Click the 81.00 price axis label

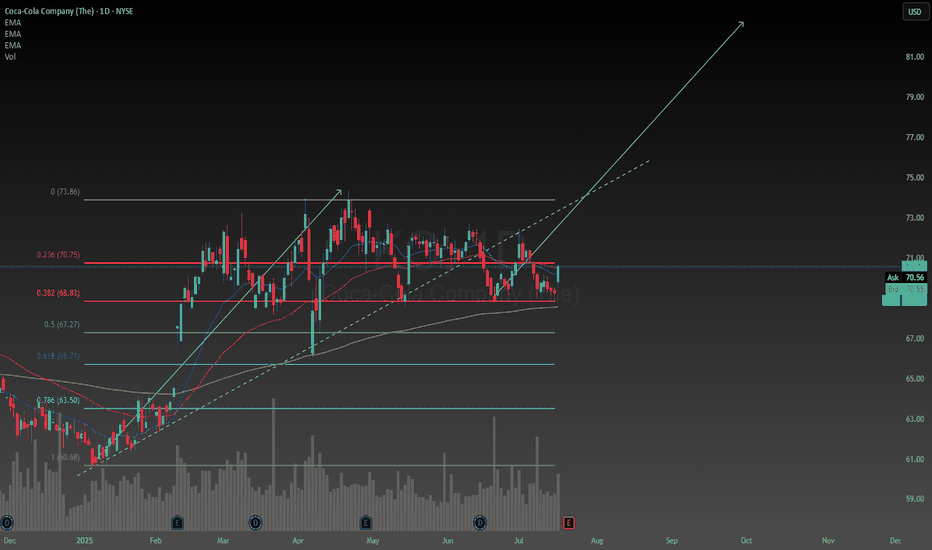[x=915, y=57]
